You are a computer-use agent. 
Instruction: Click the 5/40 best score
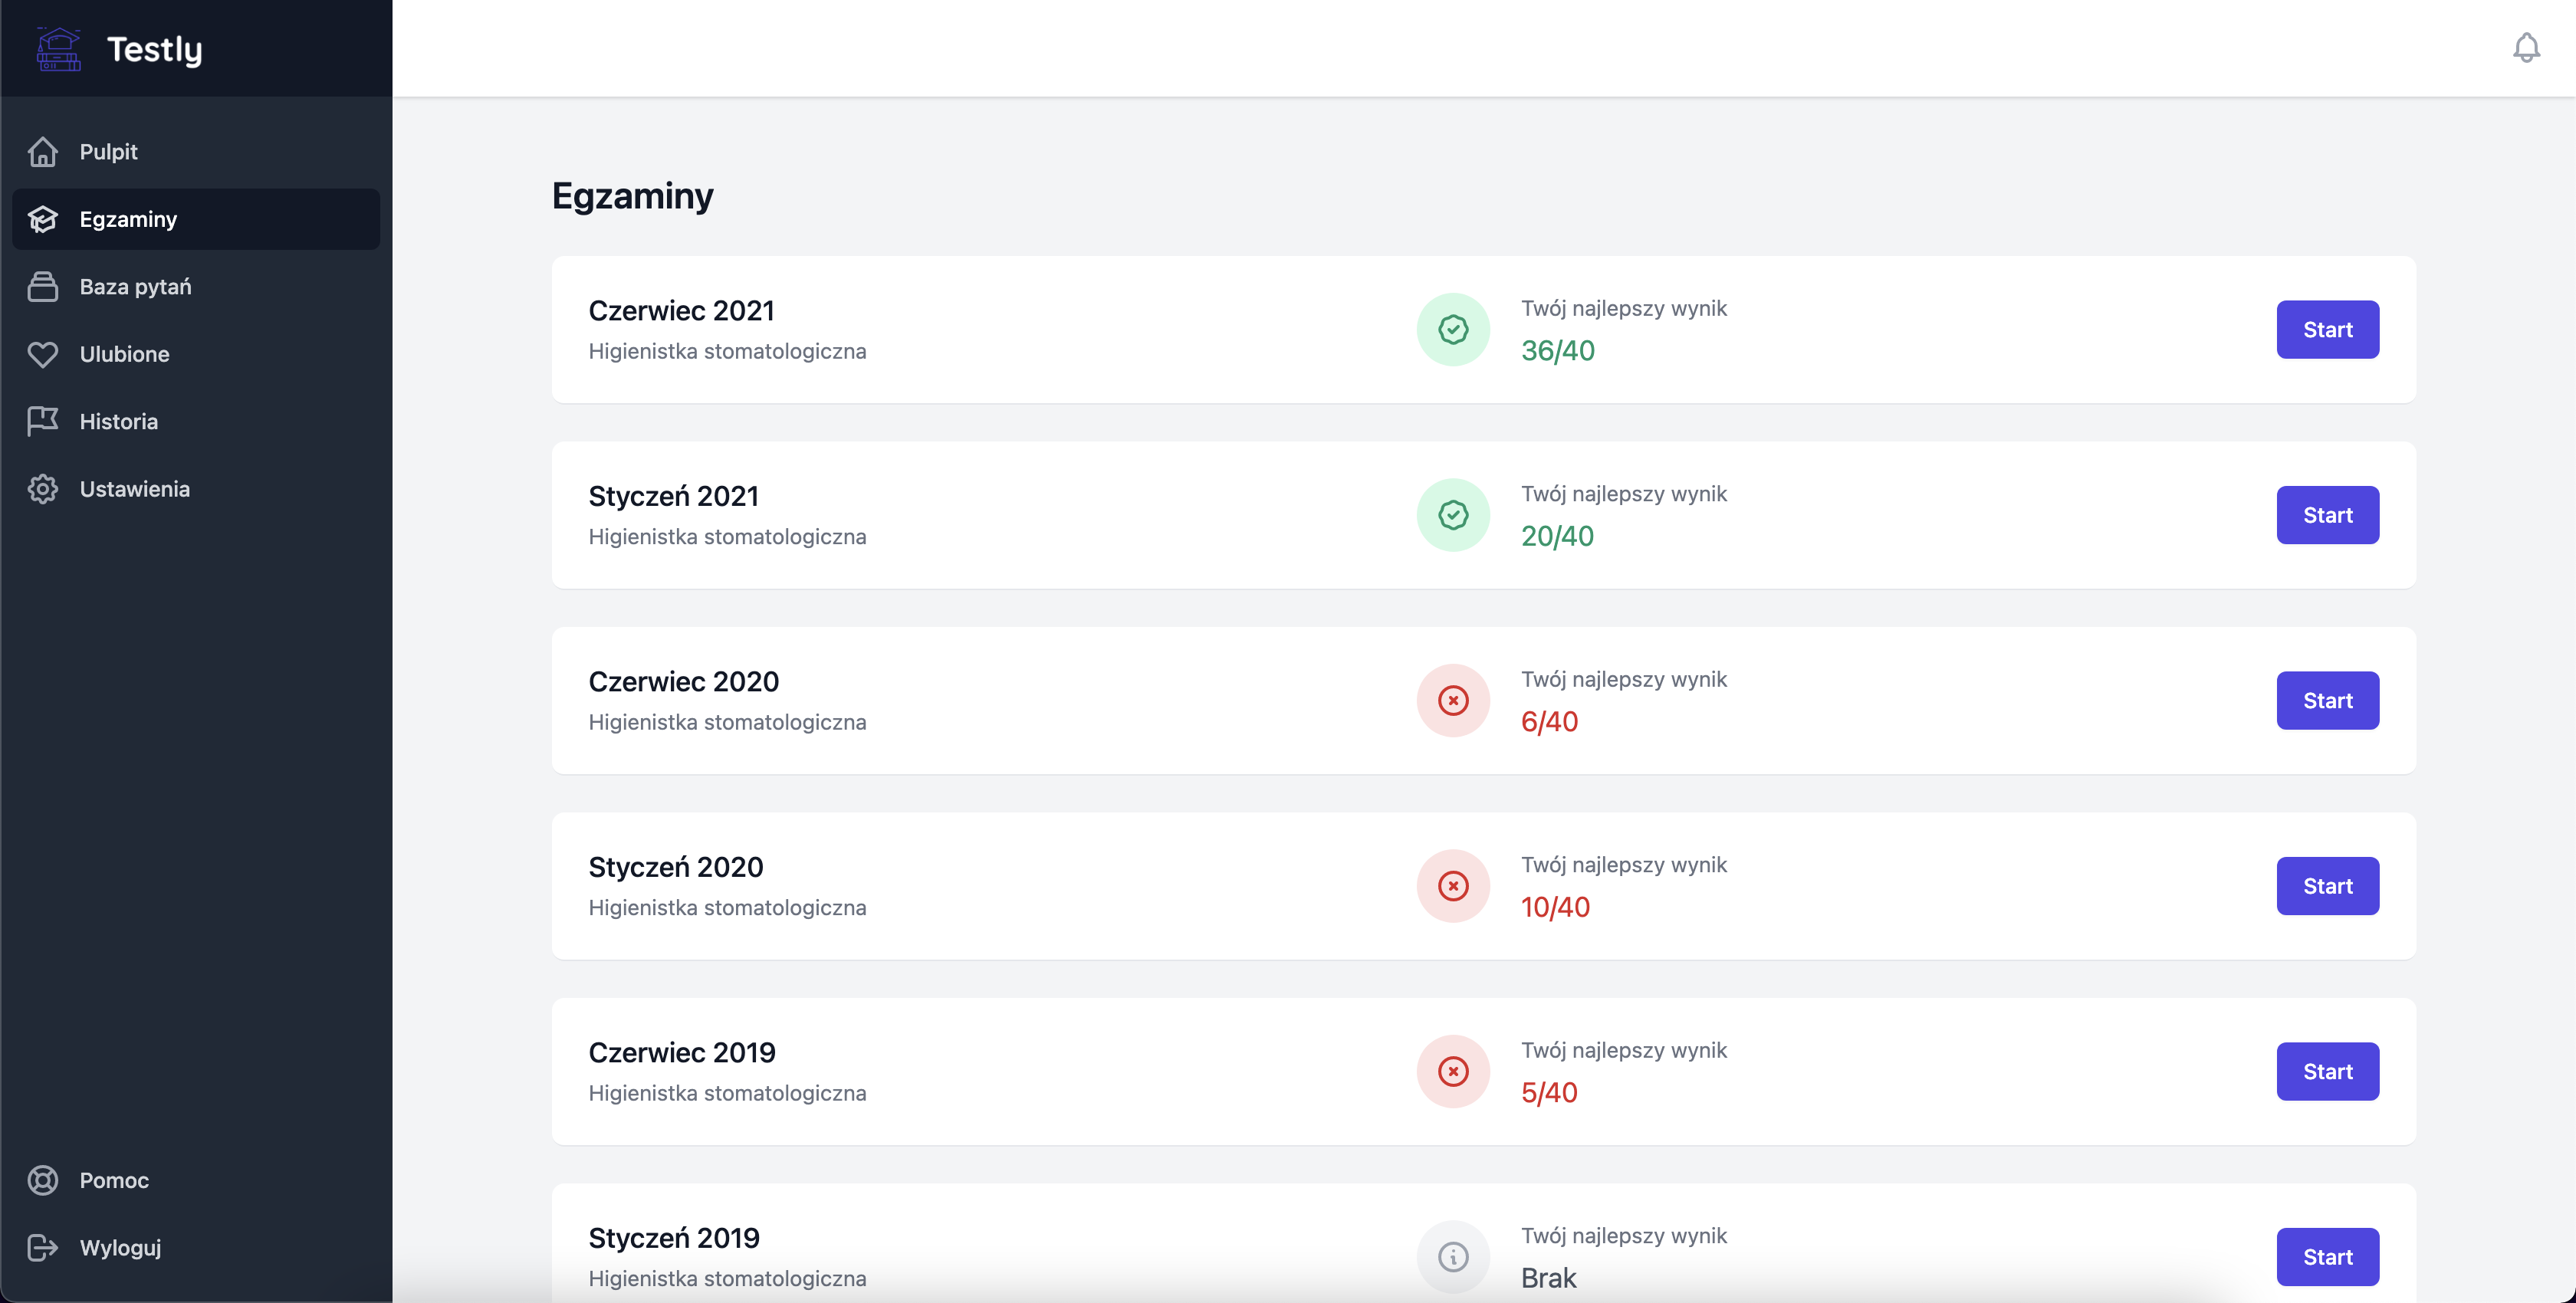coord(1549,1093)
